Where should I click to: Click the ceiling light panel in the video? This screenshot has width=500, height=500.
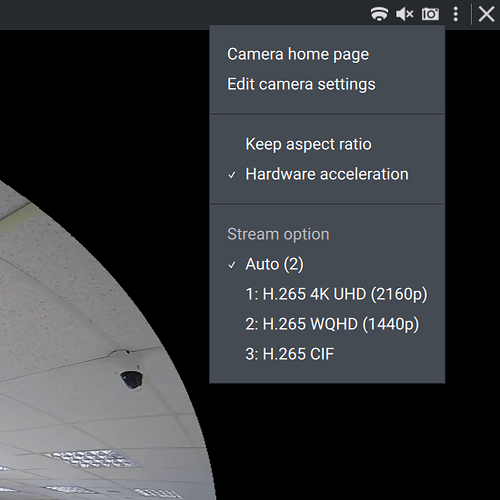point(91,459)
